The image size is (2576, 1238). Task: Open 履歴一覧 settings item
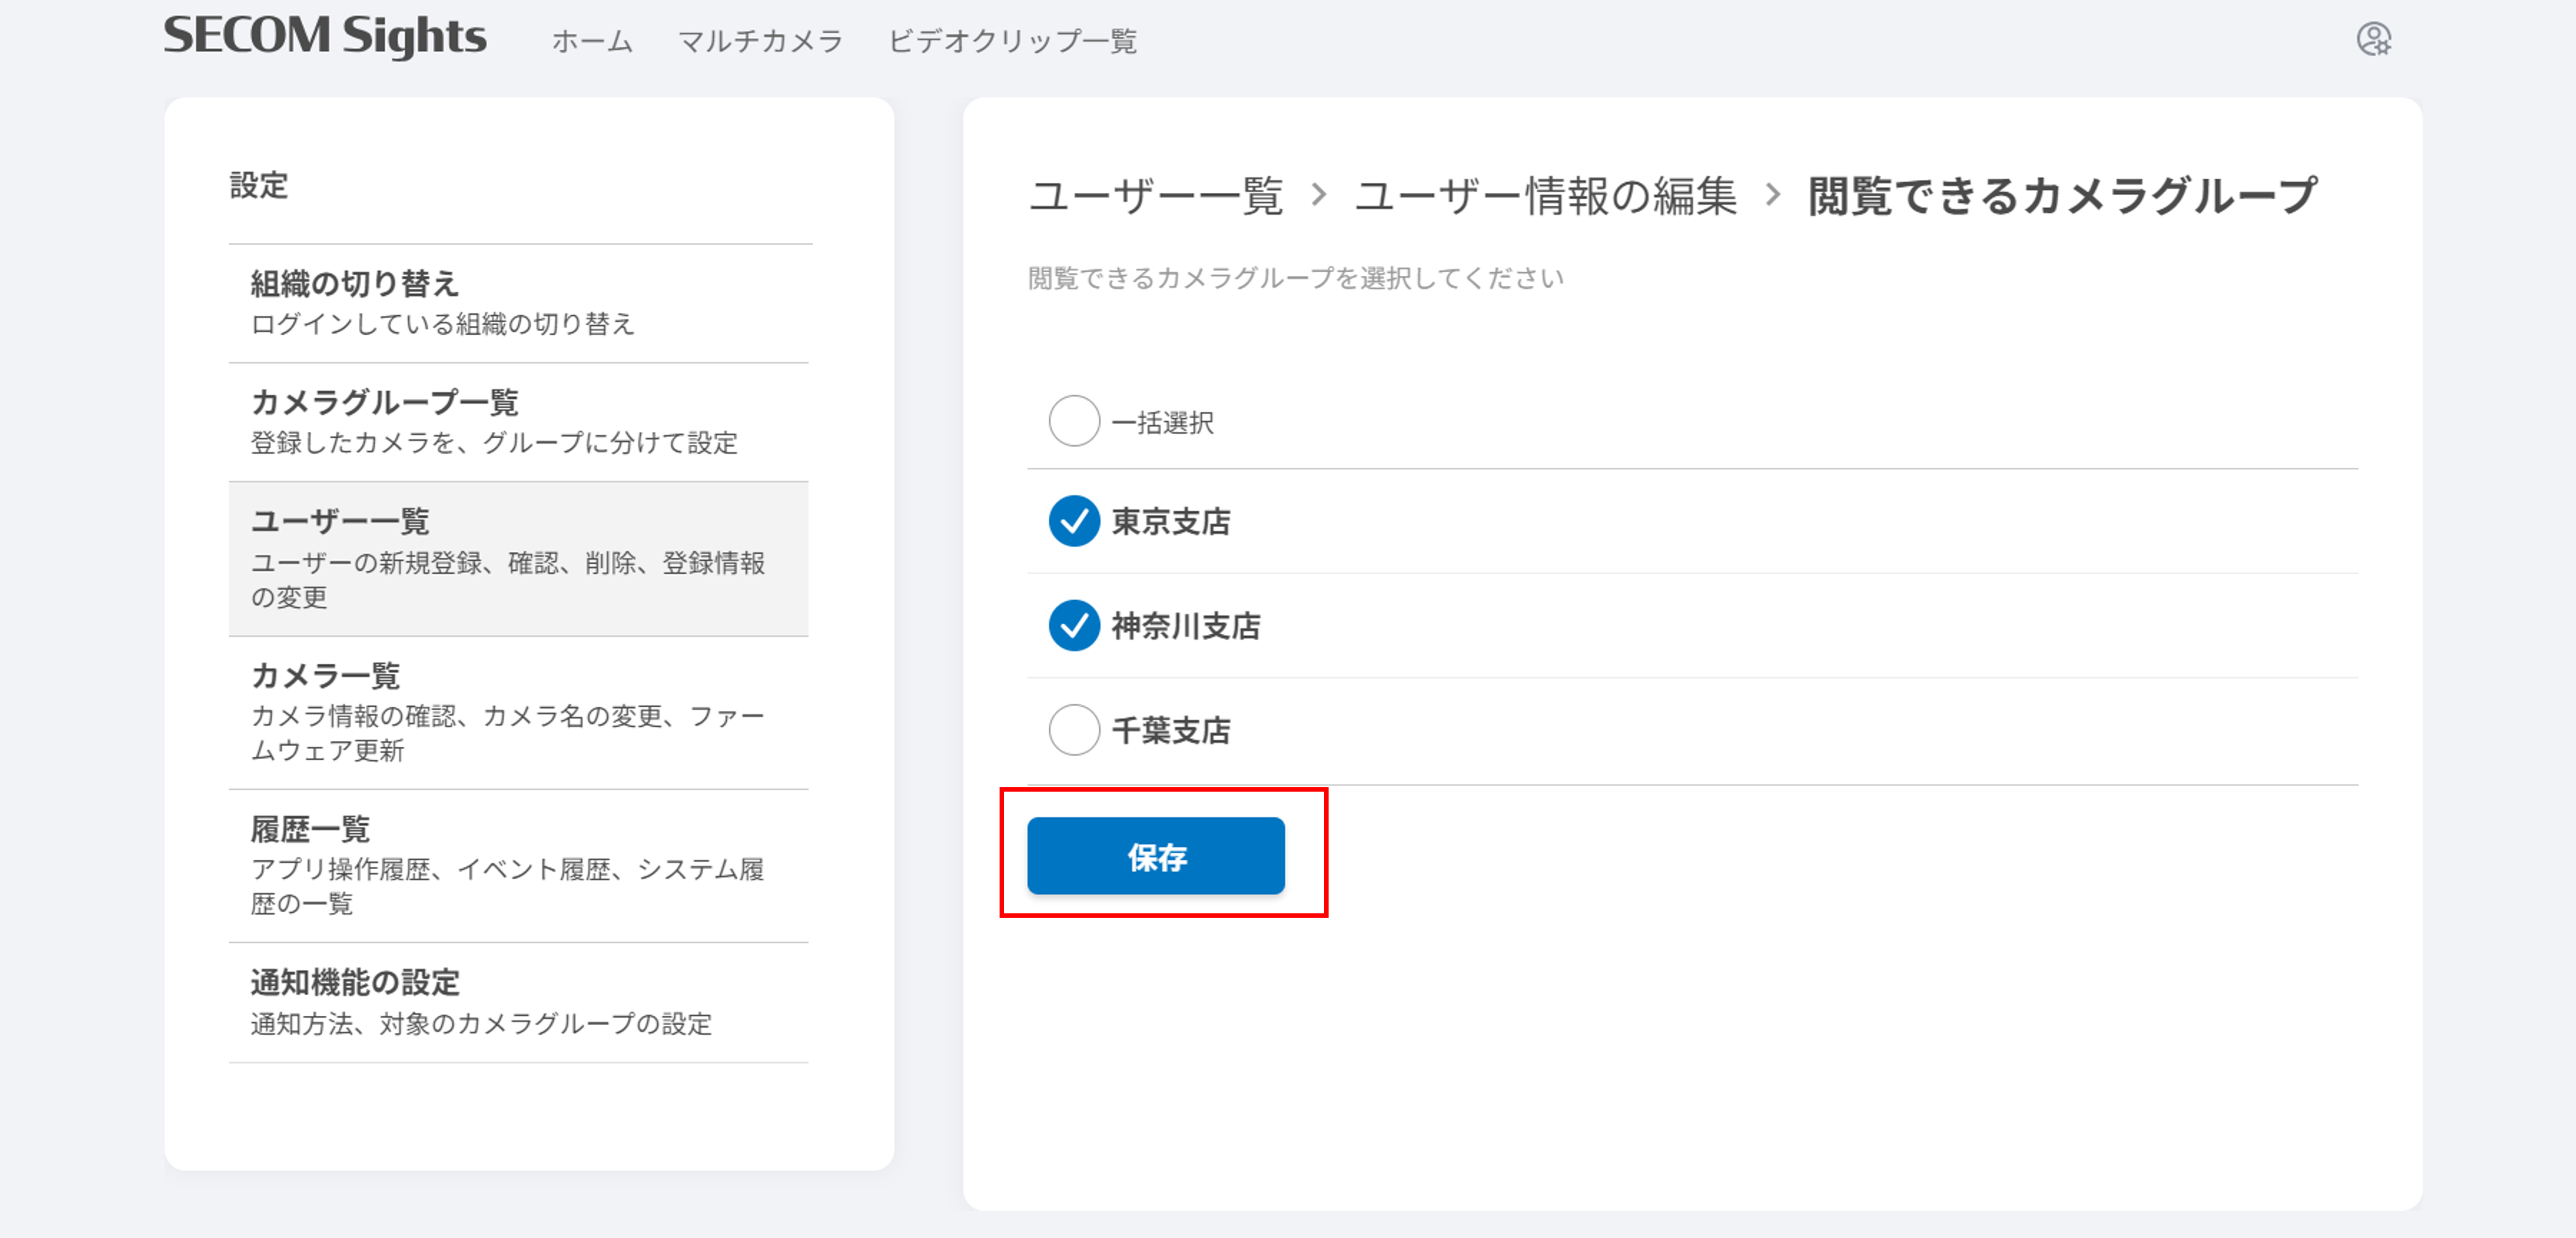[518, 865]
